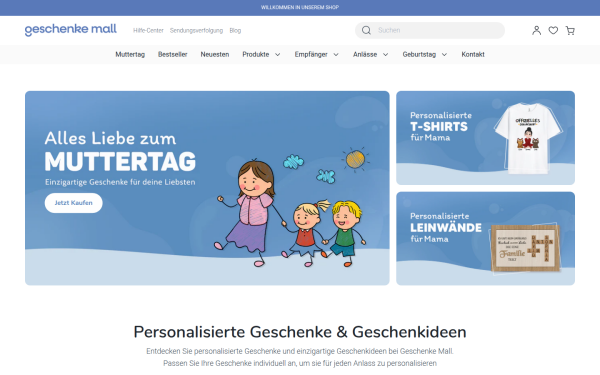The image size is (600, 375).
Task: Open the Produkte menu item
Action: coord(256,54)
